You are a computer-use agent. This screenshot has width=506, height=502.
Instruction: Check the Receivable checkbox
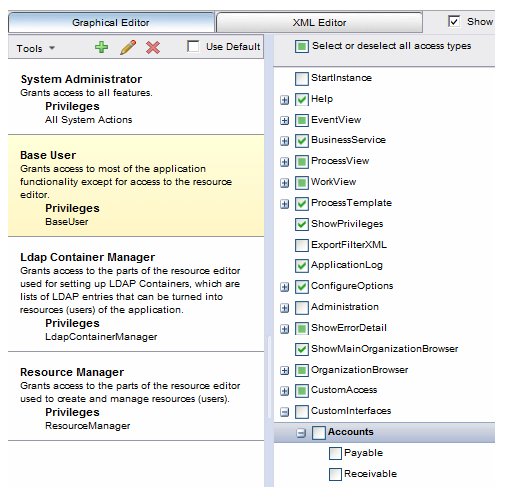(x=335, y=474)
